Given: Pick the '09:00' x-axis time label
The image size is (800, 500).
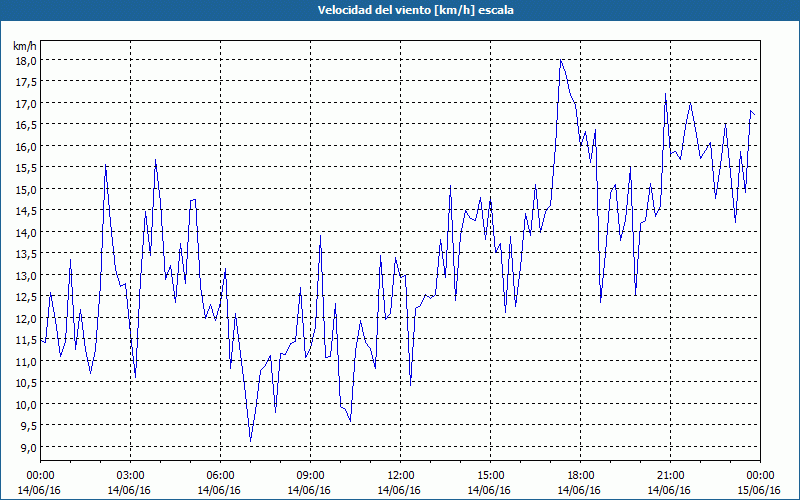Looking at the screenshot, I should click(310, 476).
